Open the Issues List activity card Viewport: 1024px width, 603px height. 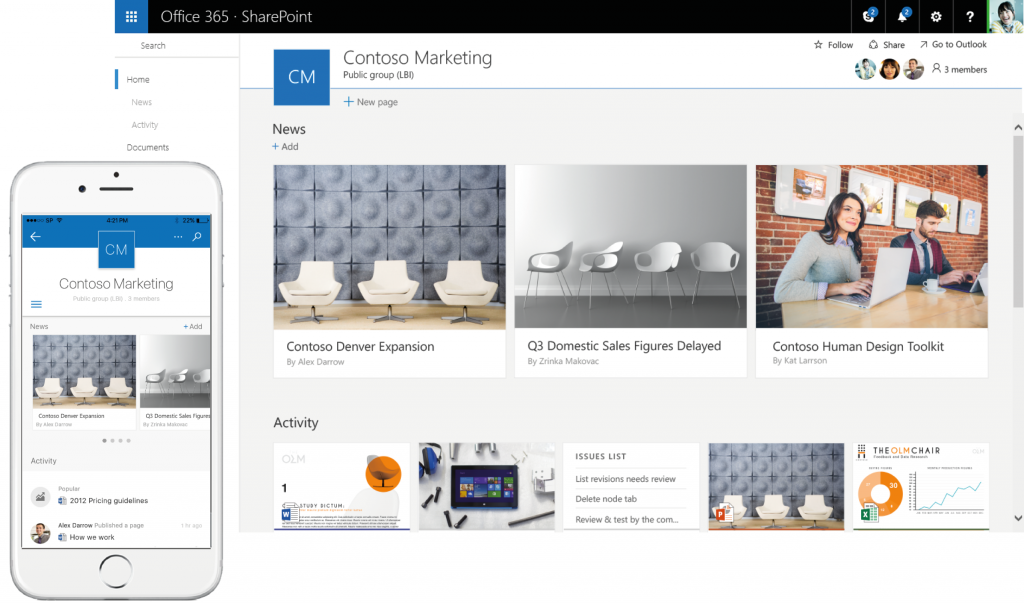tap(631, 487)
